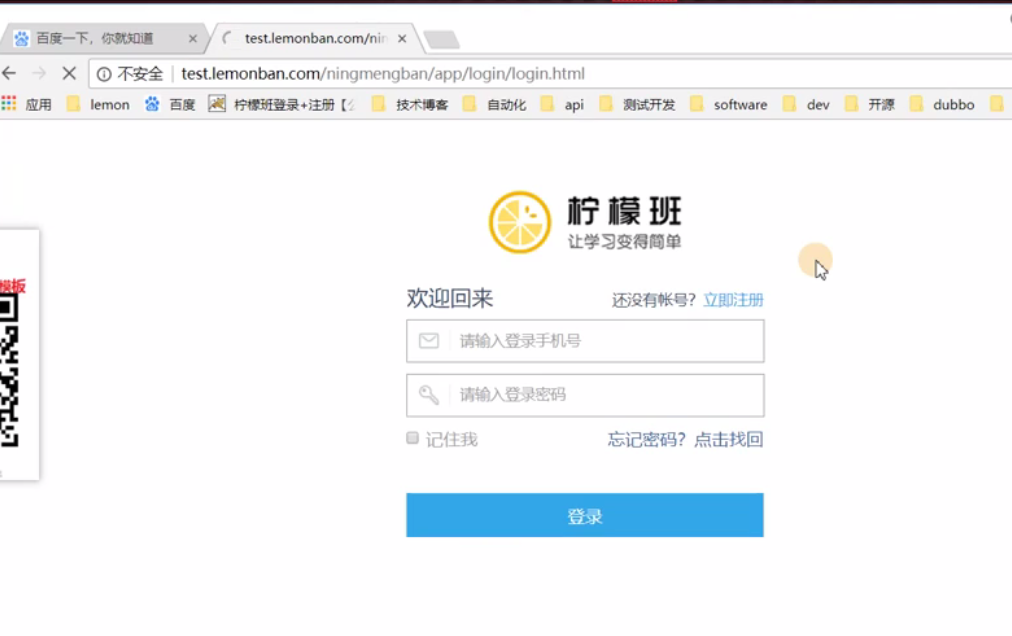Open the 百度 bookmark

pos(170,104)
